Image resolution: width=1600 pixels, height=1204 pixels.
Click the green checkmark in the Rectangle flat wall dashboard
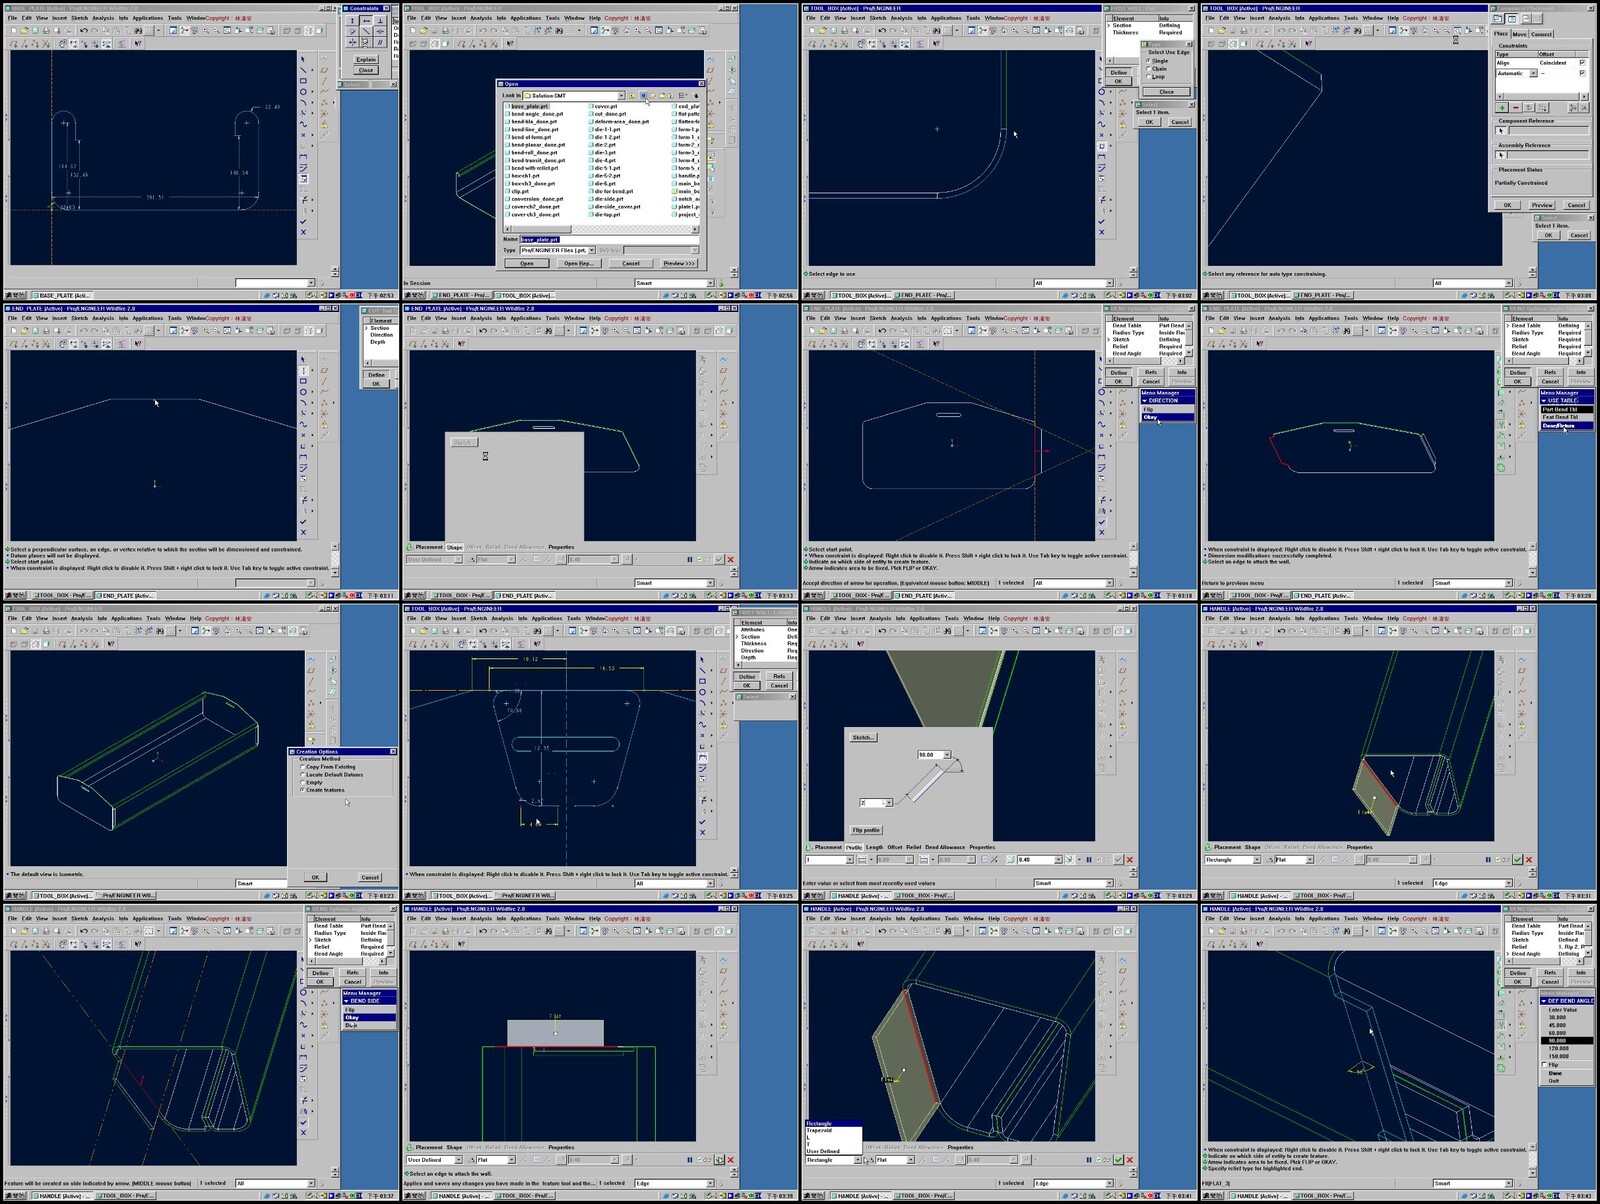point(1517,860)
